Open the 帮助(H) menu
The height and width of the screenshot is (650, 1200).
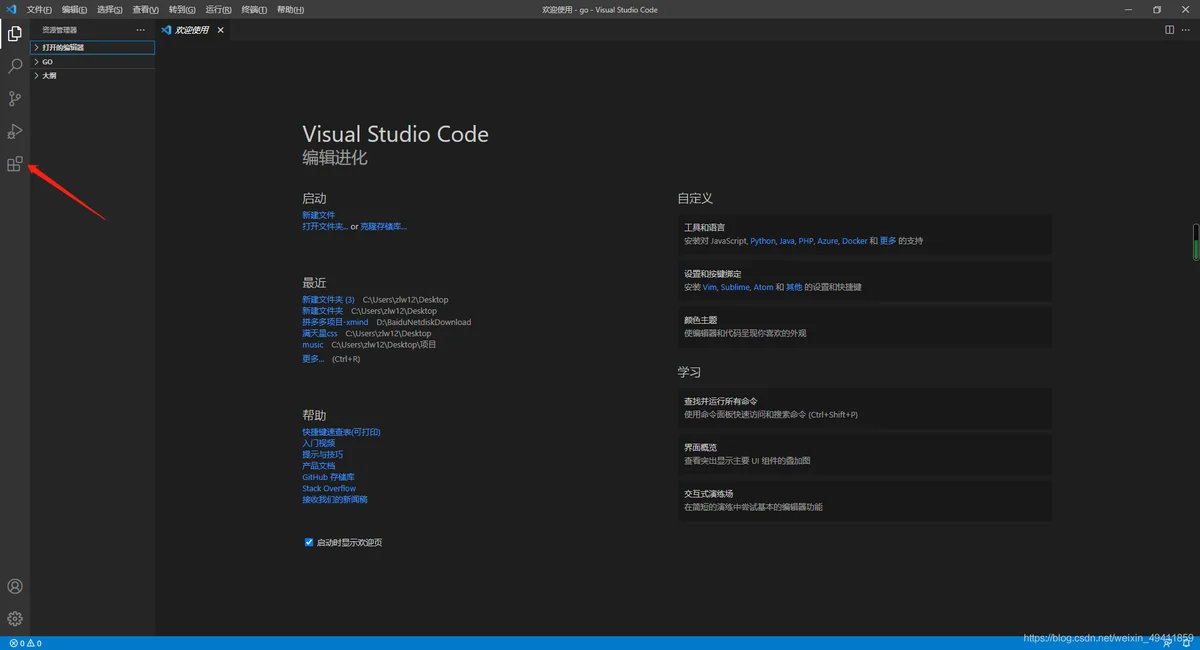[290, 9]
